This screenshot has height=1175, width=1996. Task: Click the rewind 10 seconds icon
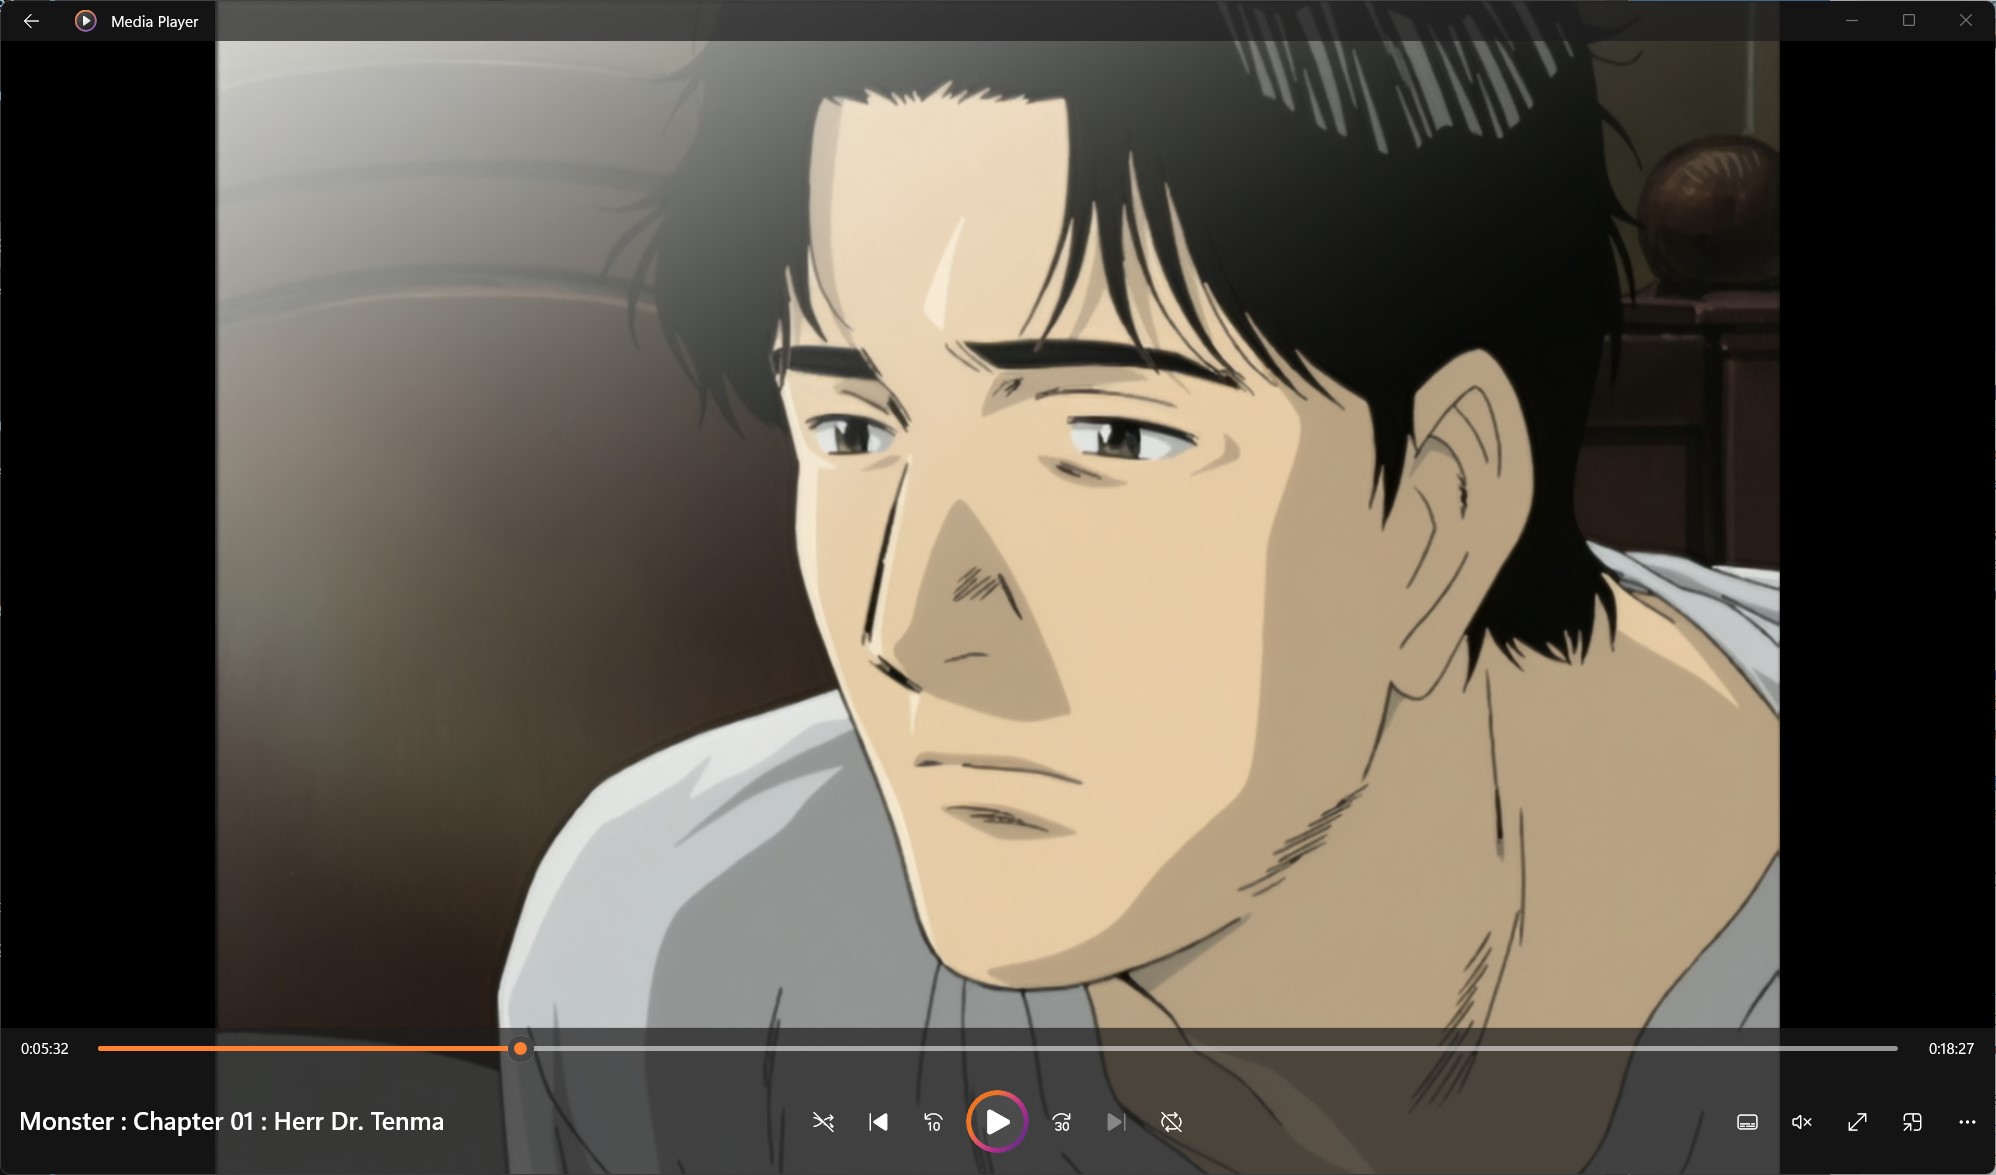click(933, 1120)
